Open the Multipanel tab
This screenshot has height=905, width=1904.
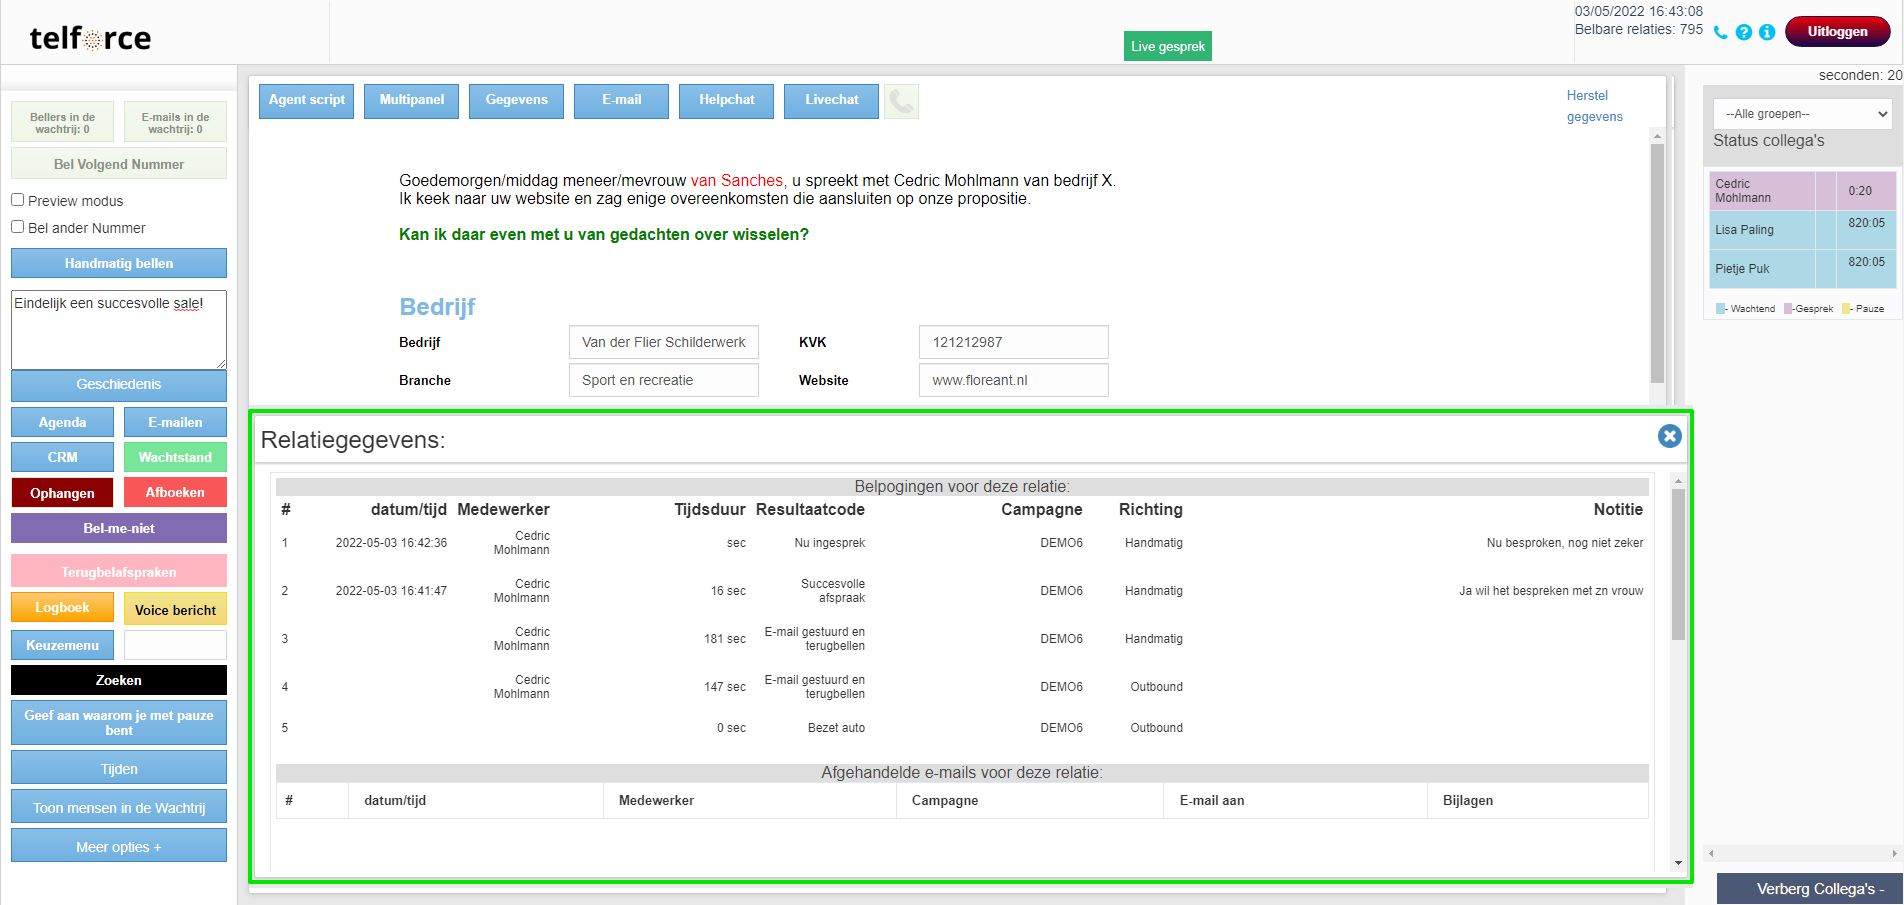pyautogui.click(x=412, y=100)
